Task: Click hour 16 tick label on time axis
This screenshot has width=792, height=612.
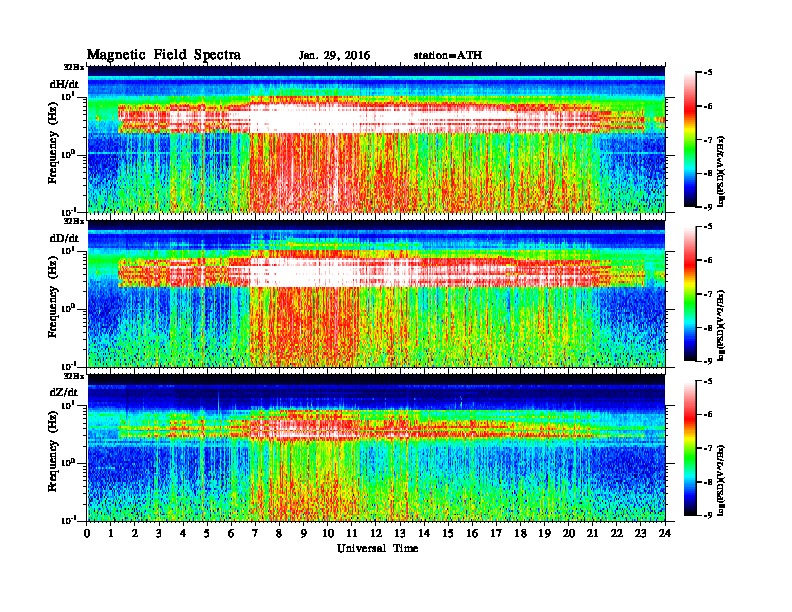Action: click(x=472, y=533)
